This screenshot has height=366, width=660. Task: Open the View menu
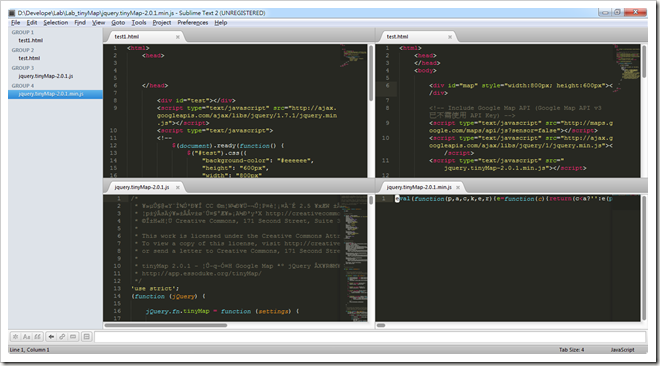point(98,23)
